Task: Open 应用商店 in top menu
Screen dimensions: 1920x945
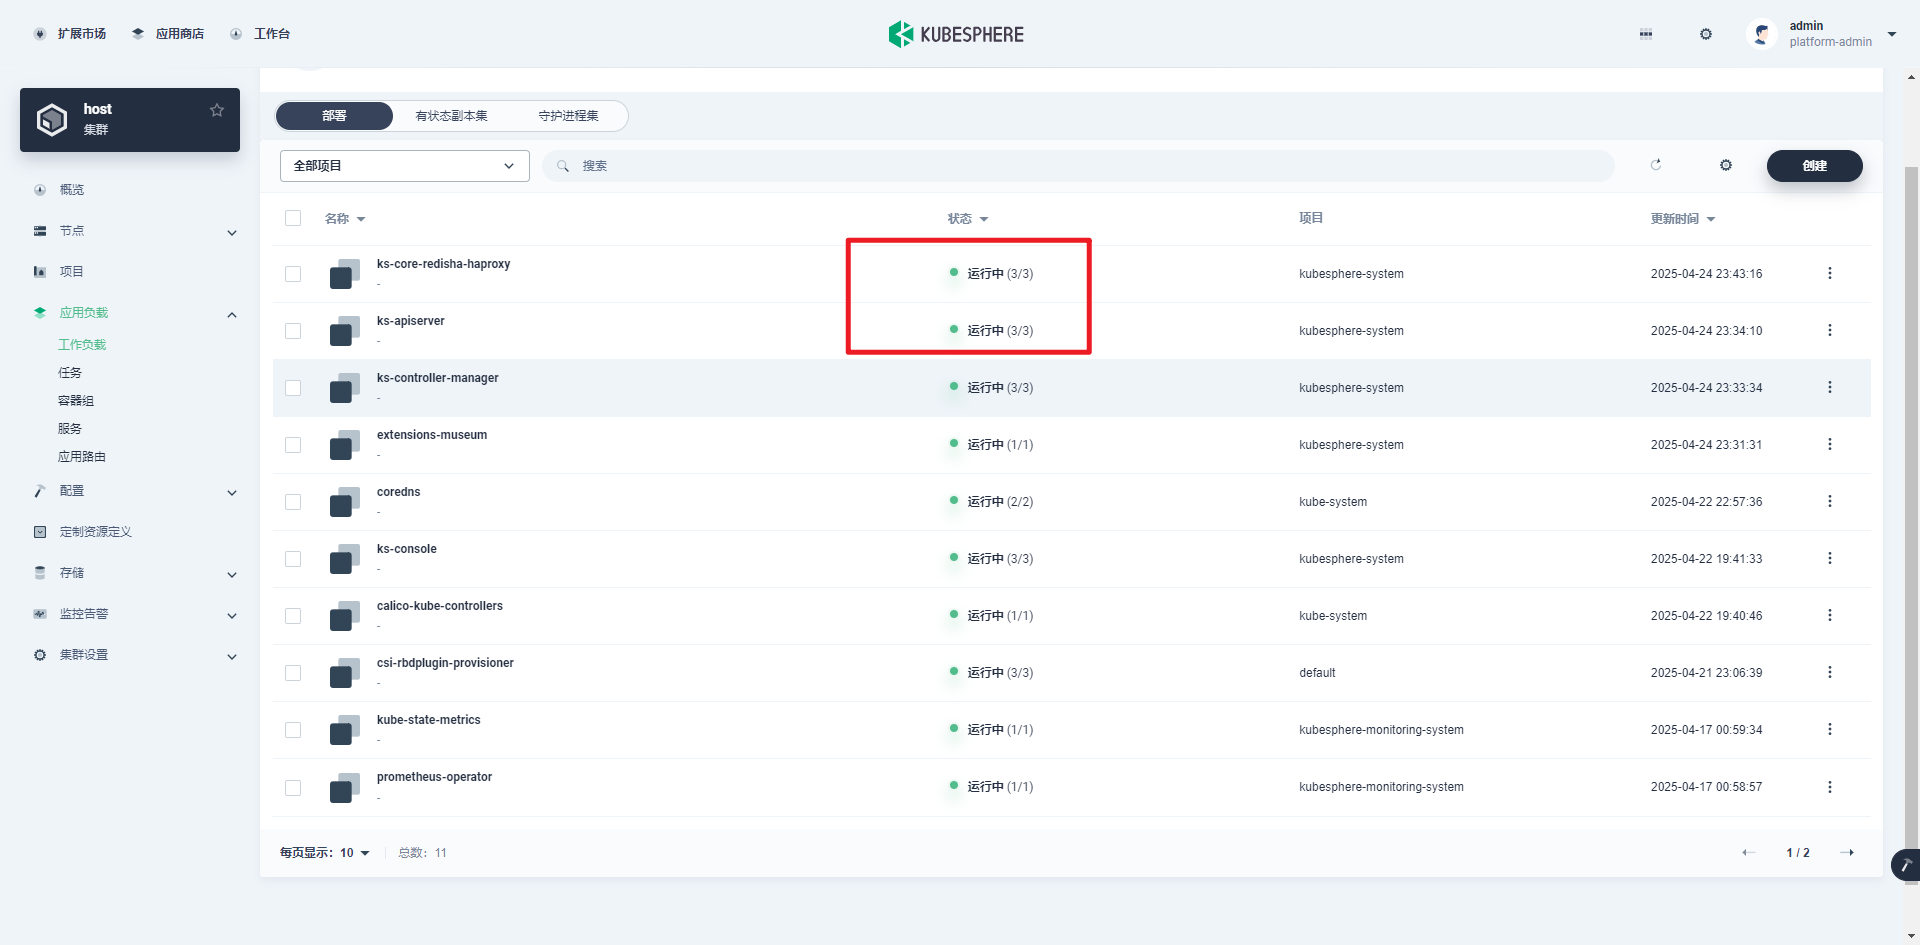Action: coord(168,34)
